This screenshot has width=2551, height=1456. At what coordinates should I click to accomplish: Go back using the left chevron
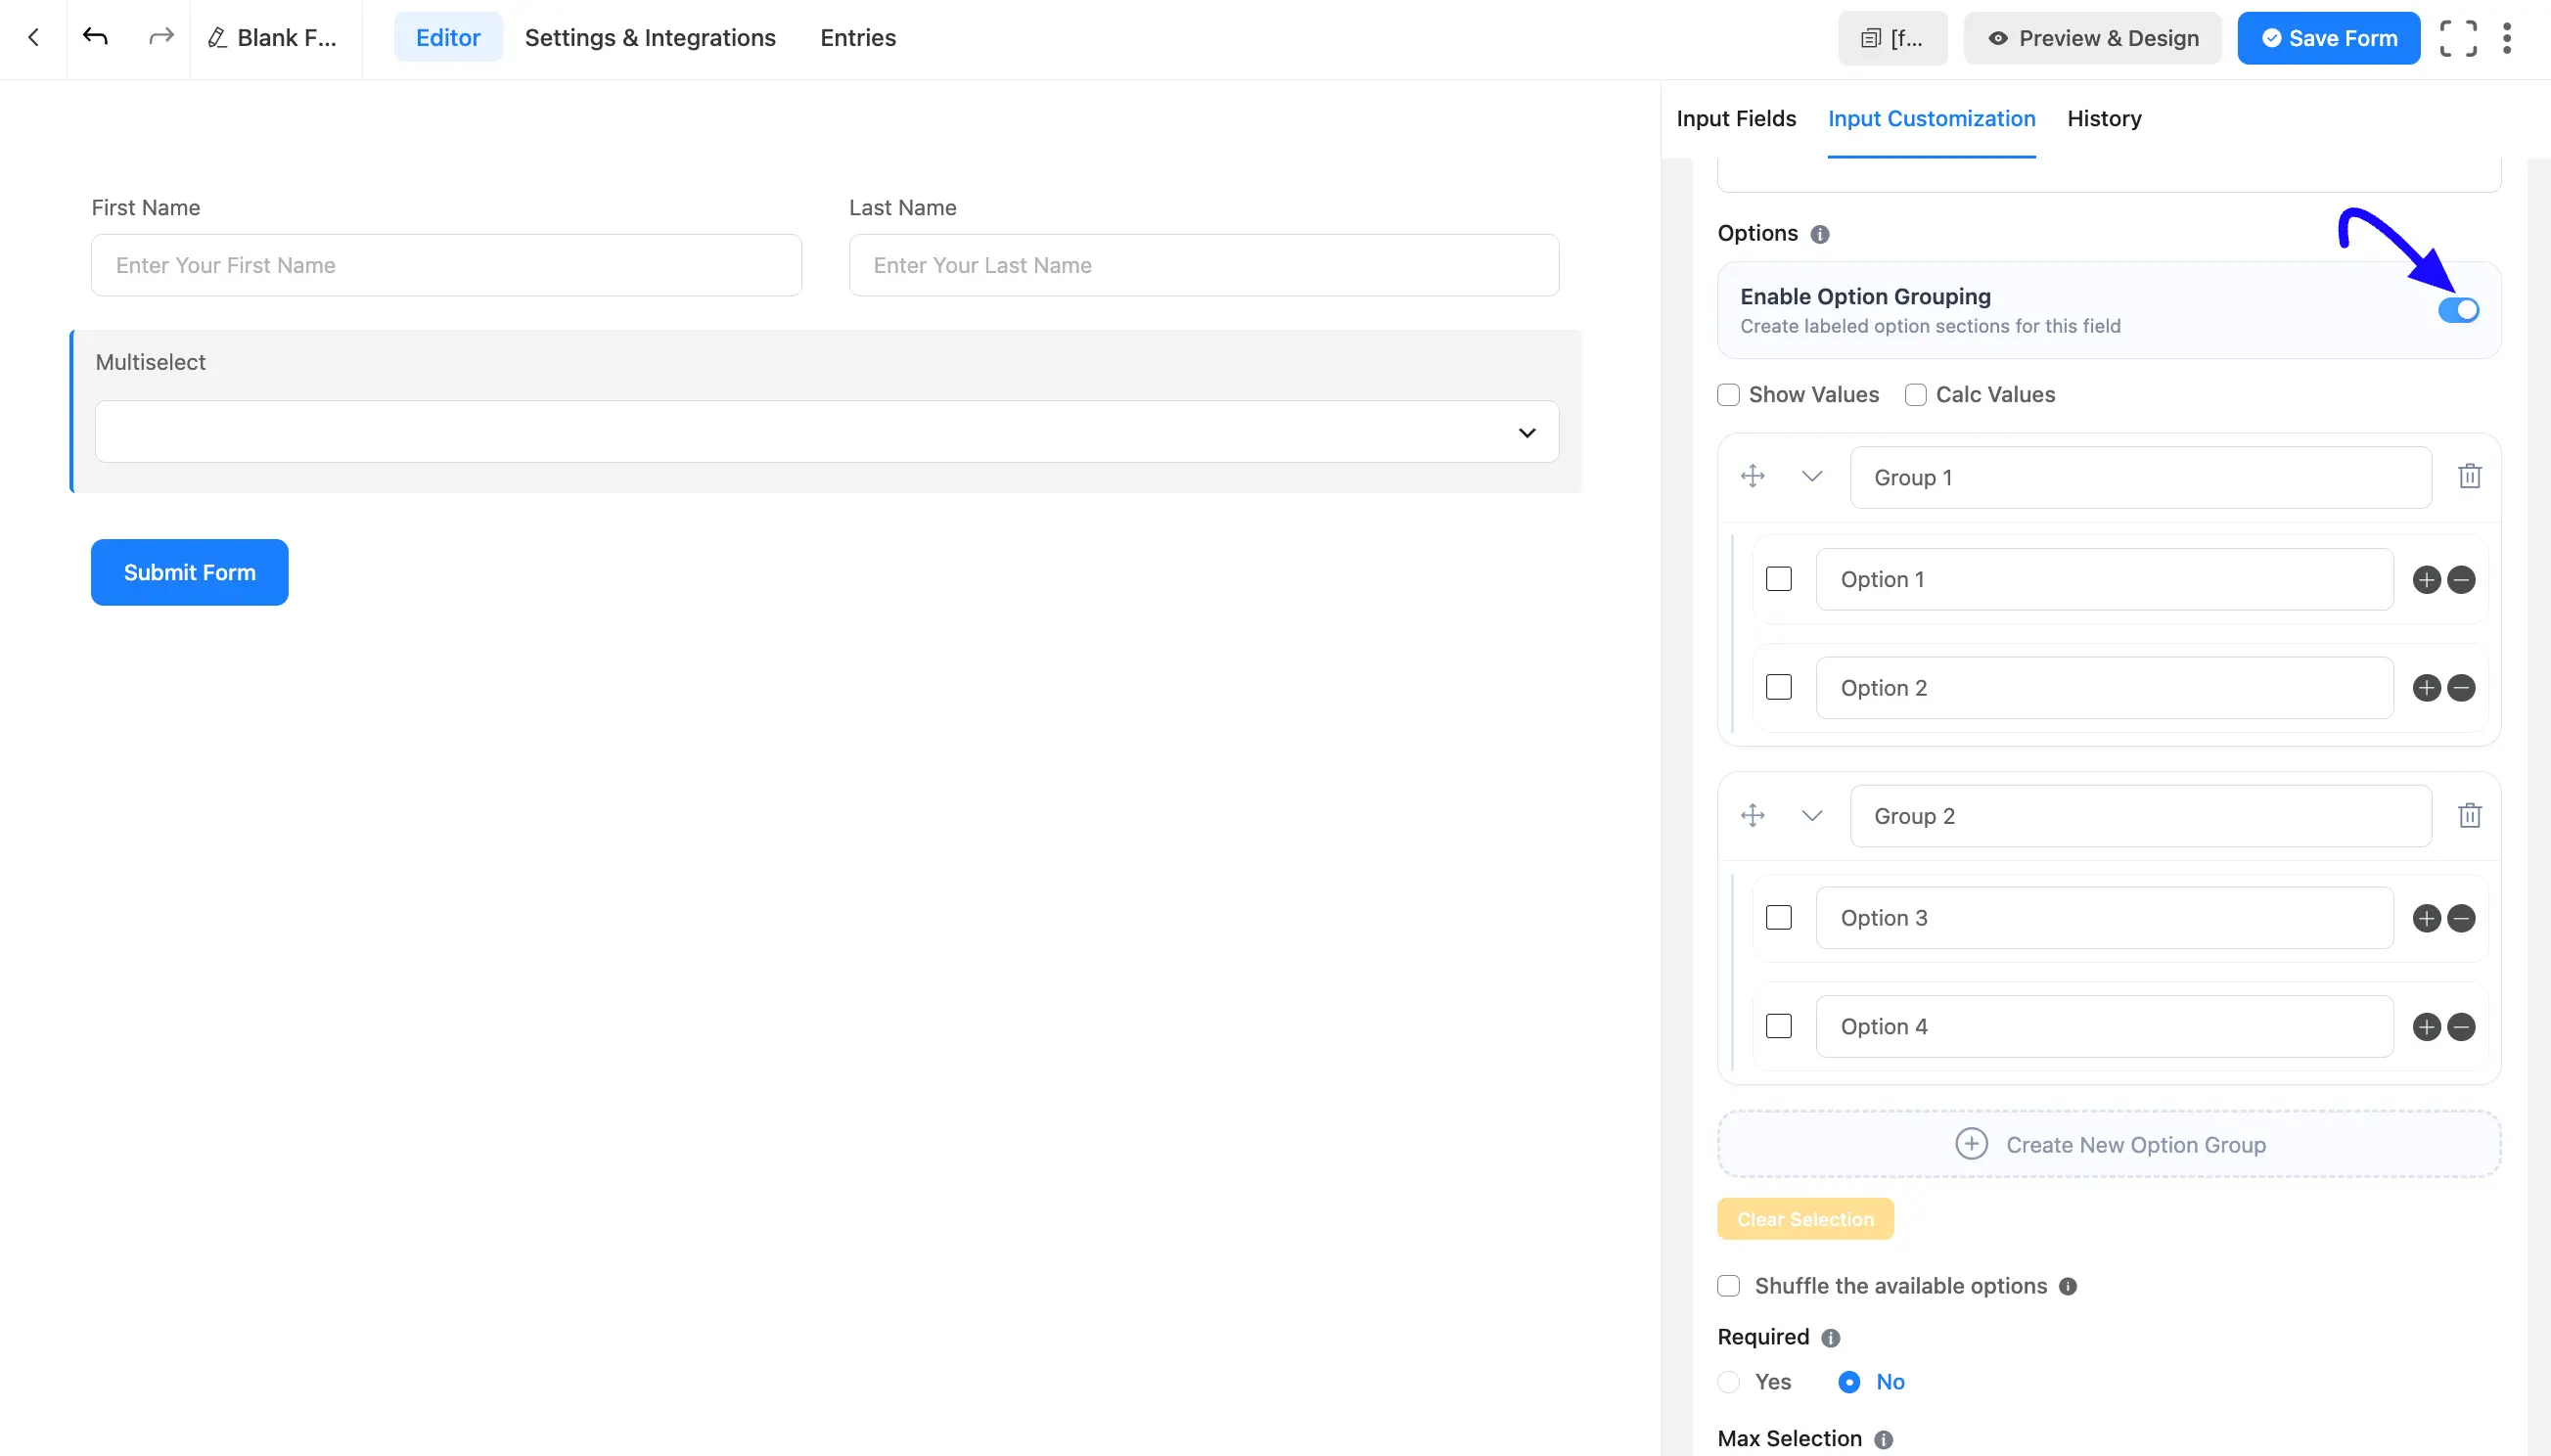click(33, 38)
